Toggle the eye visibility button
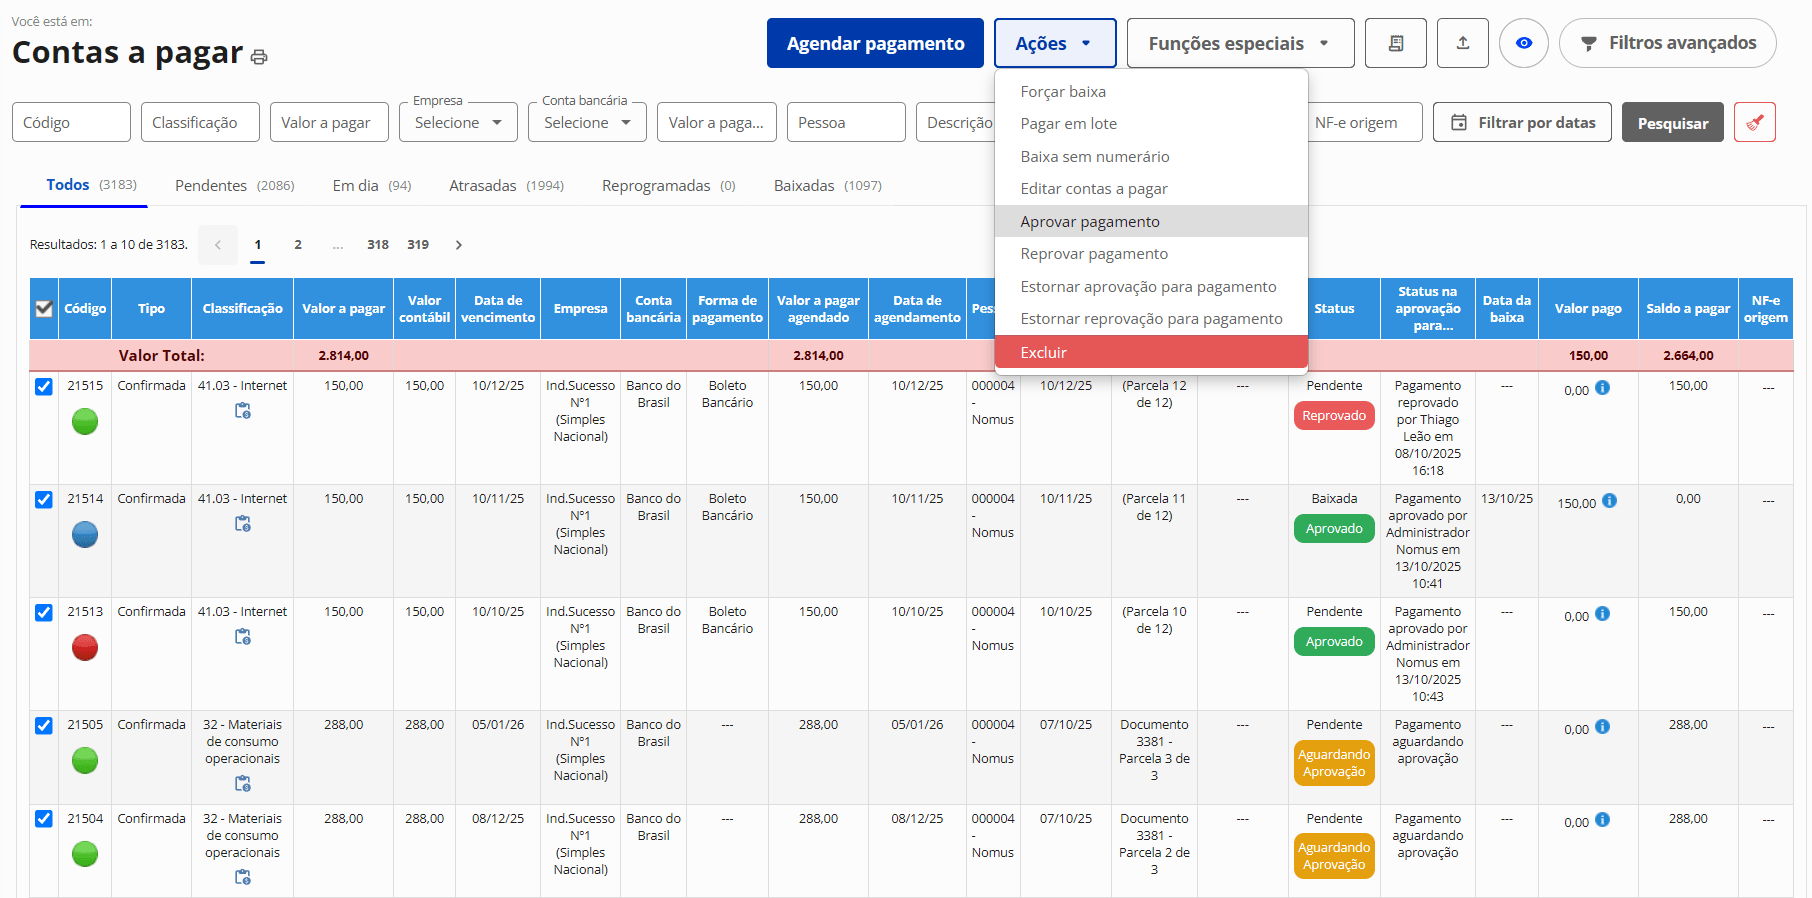This screenshot has width=1812, height=898. coord(1523,43)
